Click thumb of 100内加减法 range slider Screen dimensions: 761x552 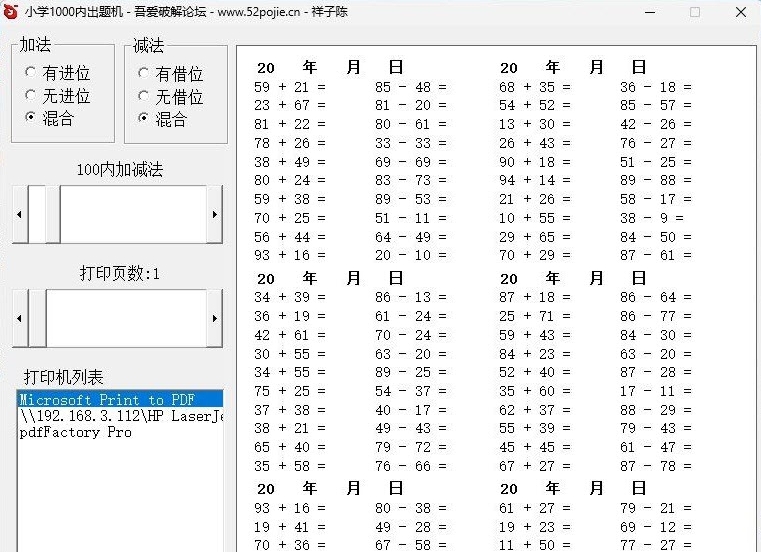[53, 214]
